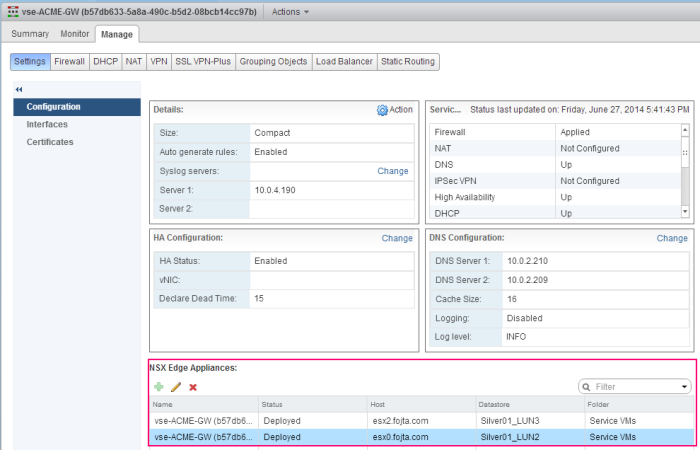Select Certificates in the left menu

(77, 142)
